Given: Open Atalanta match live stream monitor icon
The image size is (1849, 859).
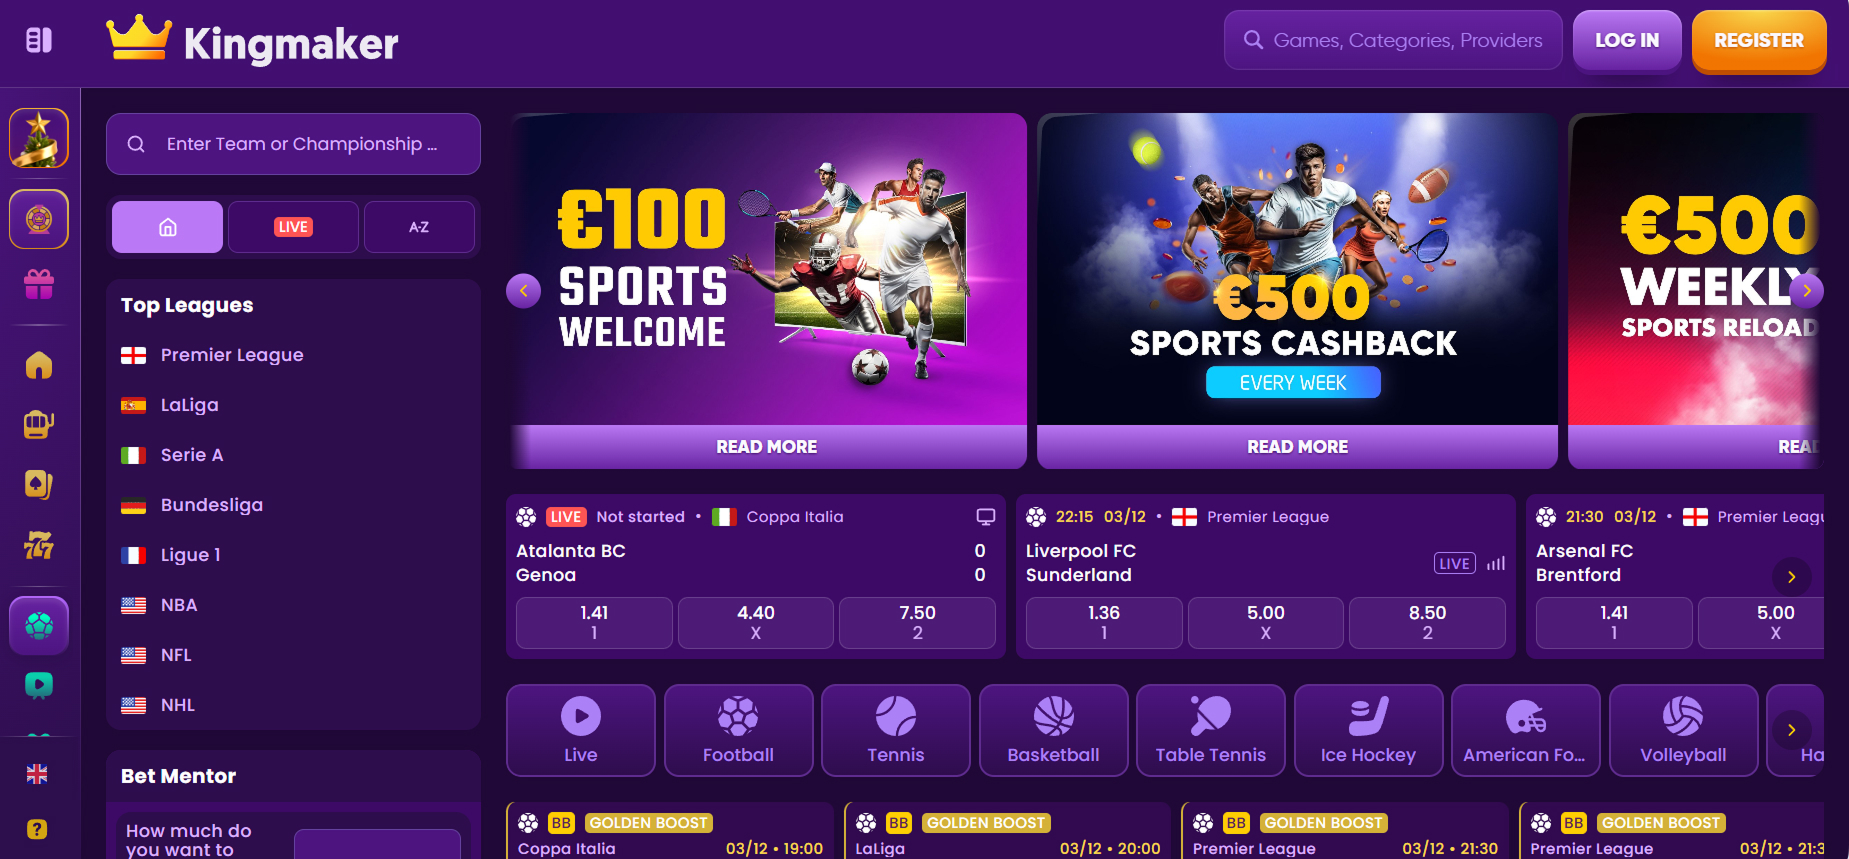Looking at the screenshot, I should (985, 517).
